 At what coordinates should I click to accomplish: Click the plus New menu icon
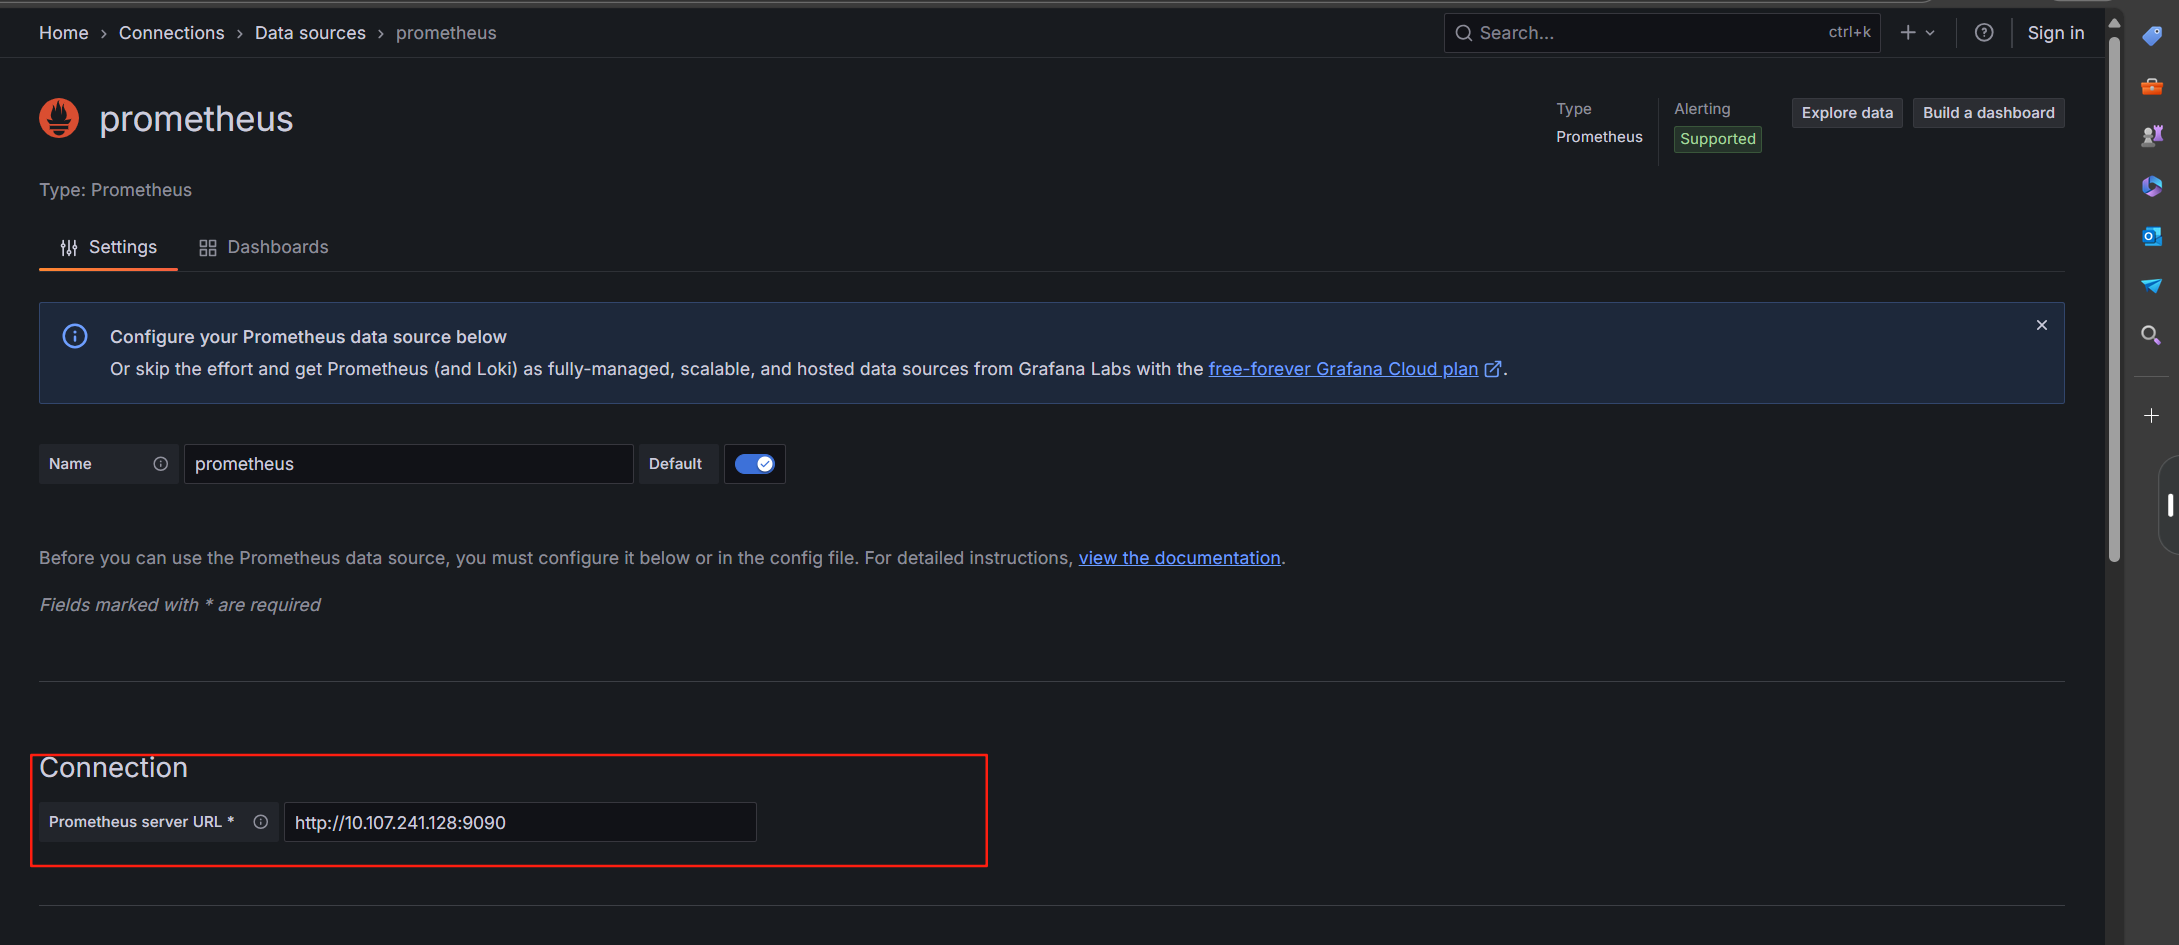pyautogui.click(x=1908, y=33)
